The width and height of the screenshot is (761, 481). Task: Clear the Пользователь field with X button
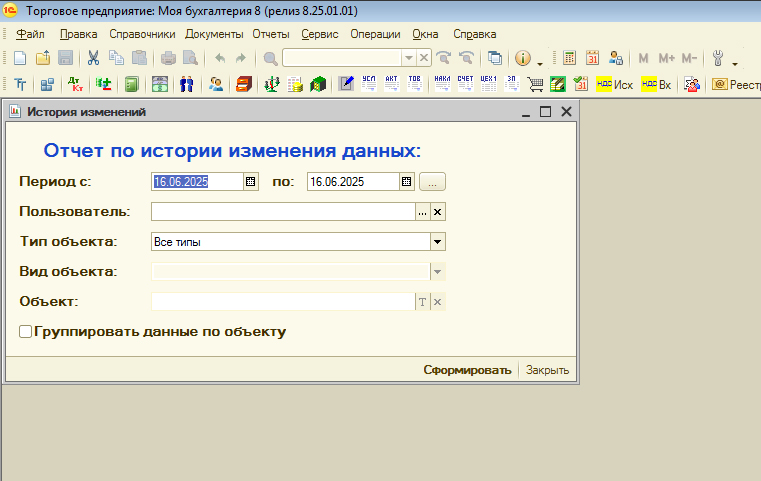tap(438, 212)
